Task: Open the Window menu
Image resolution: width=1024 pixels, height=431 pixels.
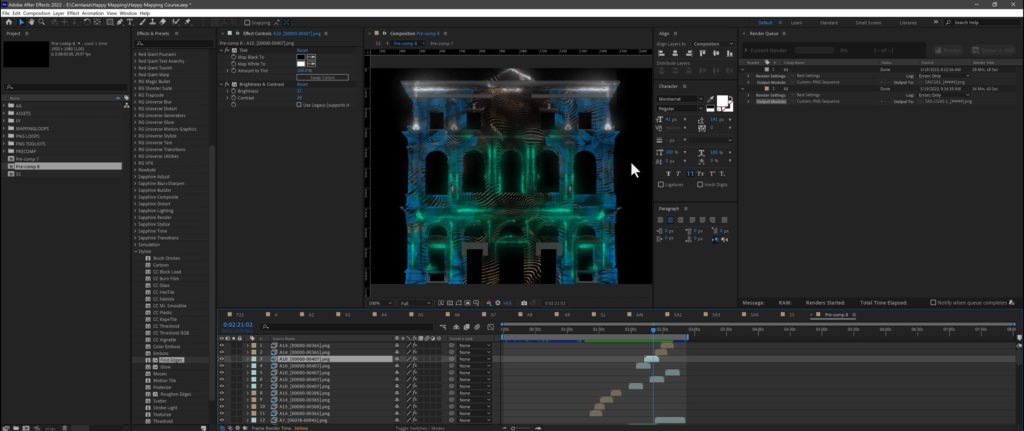Action: 129,13
